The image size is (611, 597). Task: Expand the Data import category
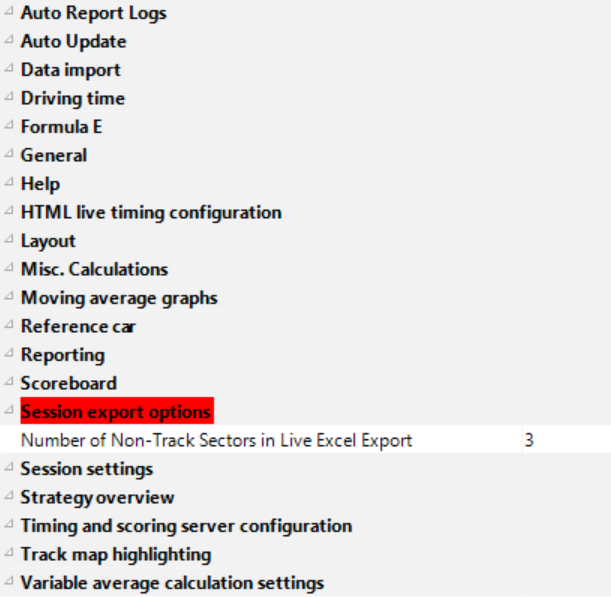pyautogui.click(x=9, y=71)
